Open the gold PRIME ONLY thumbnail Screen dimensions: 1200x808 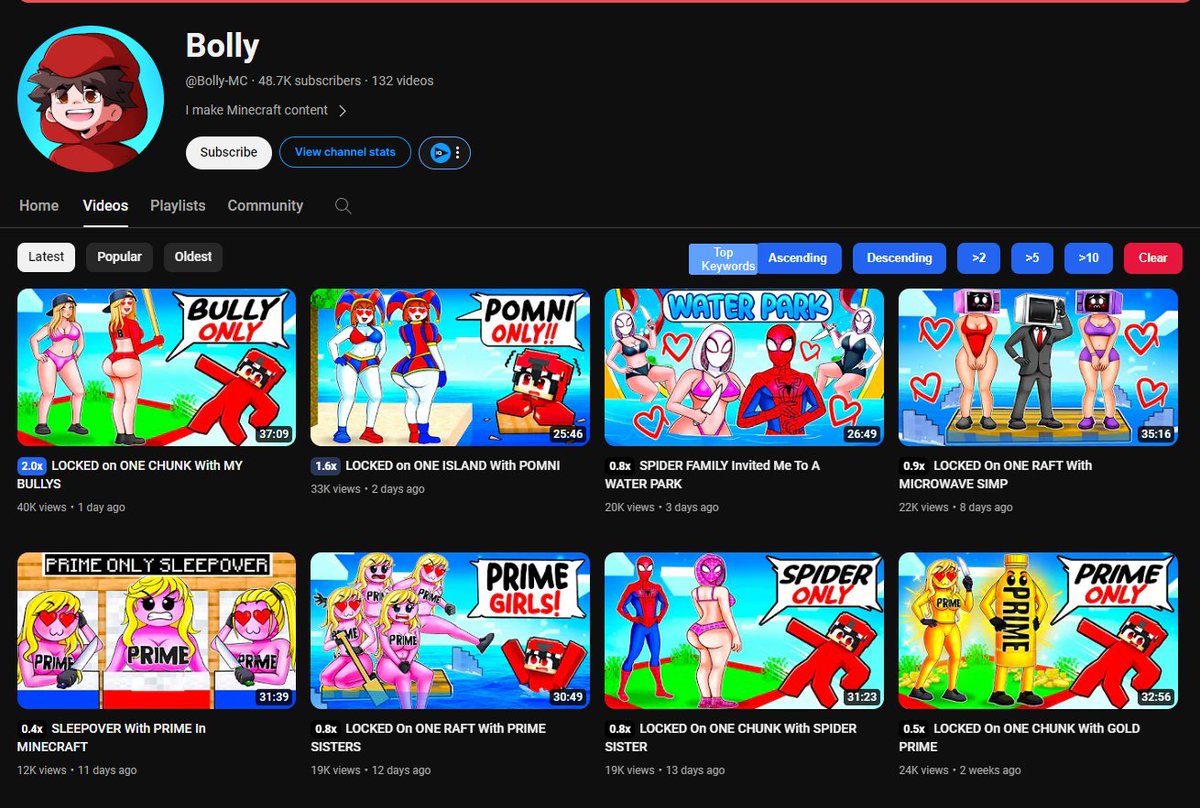tap(1038, 631)
